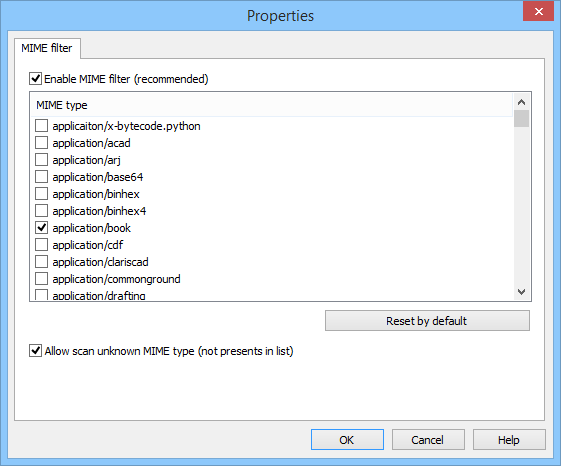Check the application/base64 checkbox
The image size is (561, 466).
tap(42, 177)
